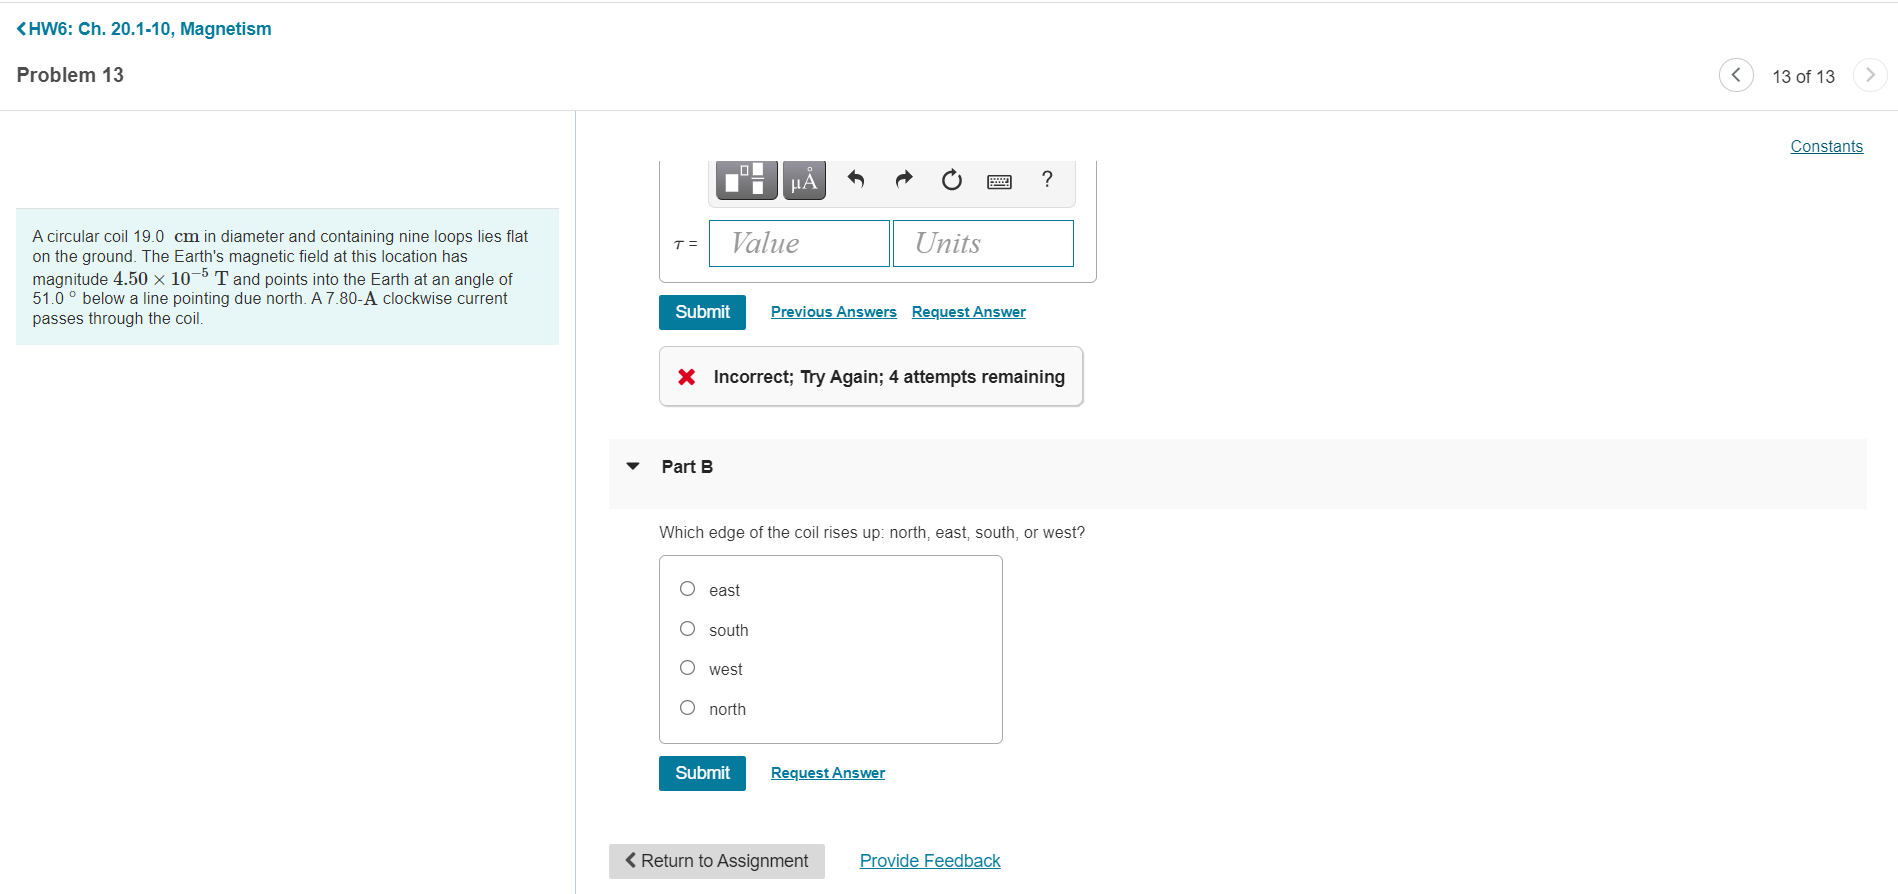This screenshot has height=894, width=1898.
Task: Go to previous problem arrow
Action: pos(1736,75)
